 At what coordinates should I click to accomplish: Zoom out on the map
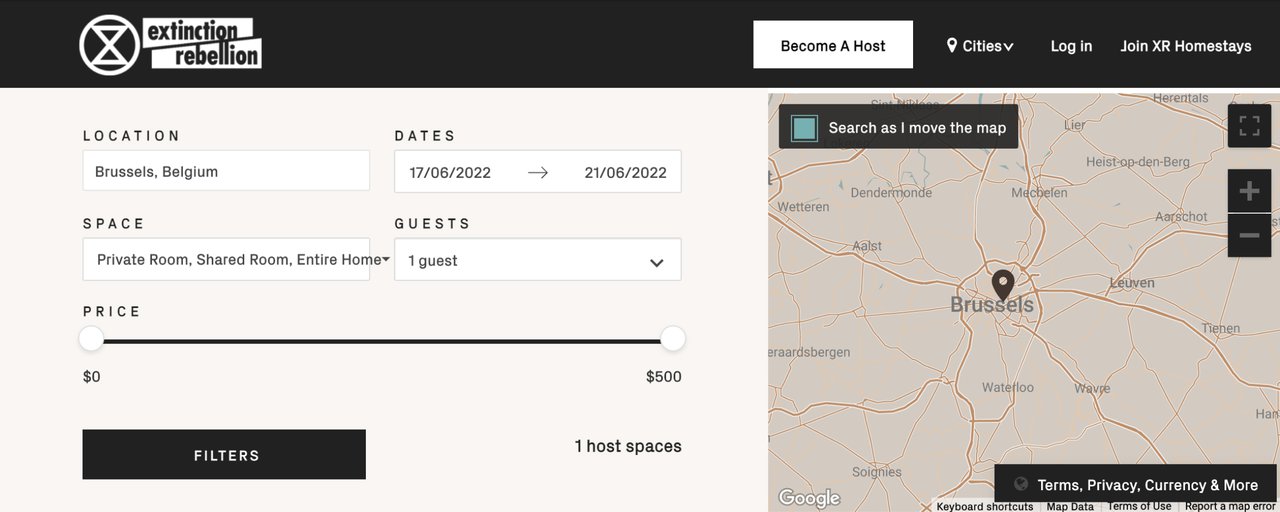coord(1249,236)
